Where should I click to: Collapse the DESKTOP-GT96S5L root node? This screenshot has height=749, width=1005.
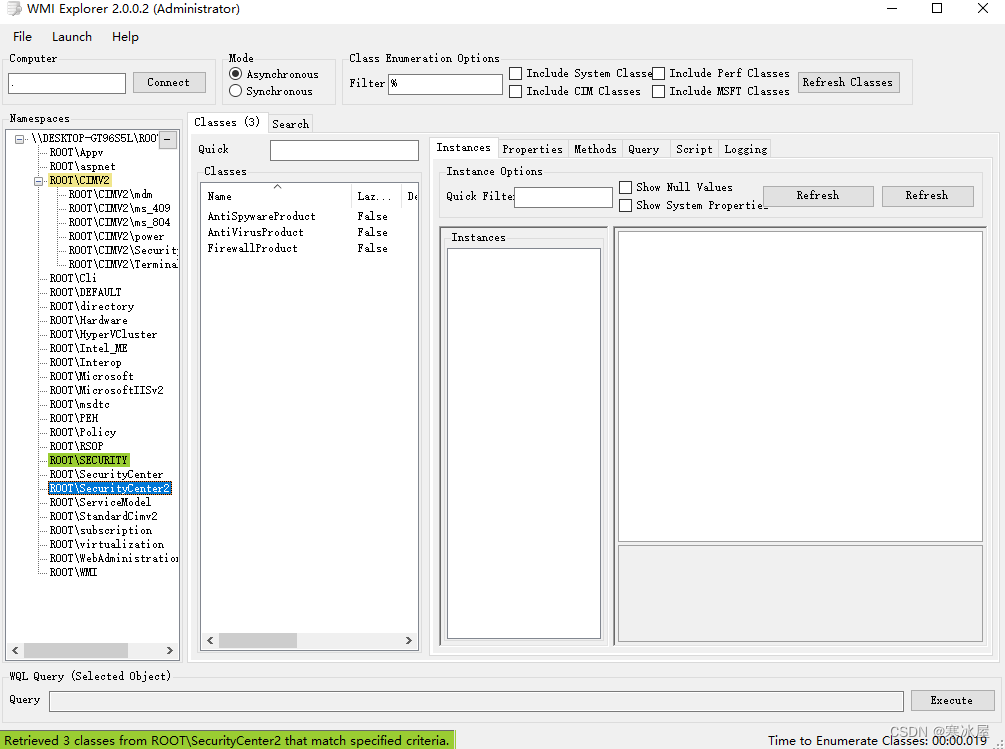click(x=20, y=138)
